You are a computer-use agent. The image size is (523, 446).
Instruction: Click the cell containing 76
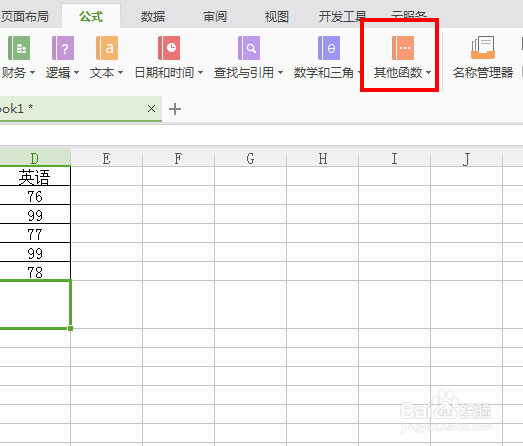tap(35, 195)
